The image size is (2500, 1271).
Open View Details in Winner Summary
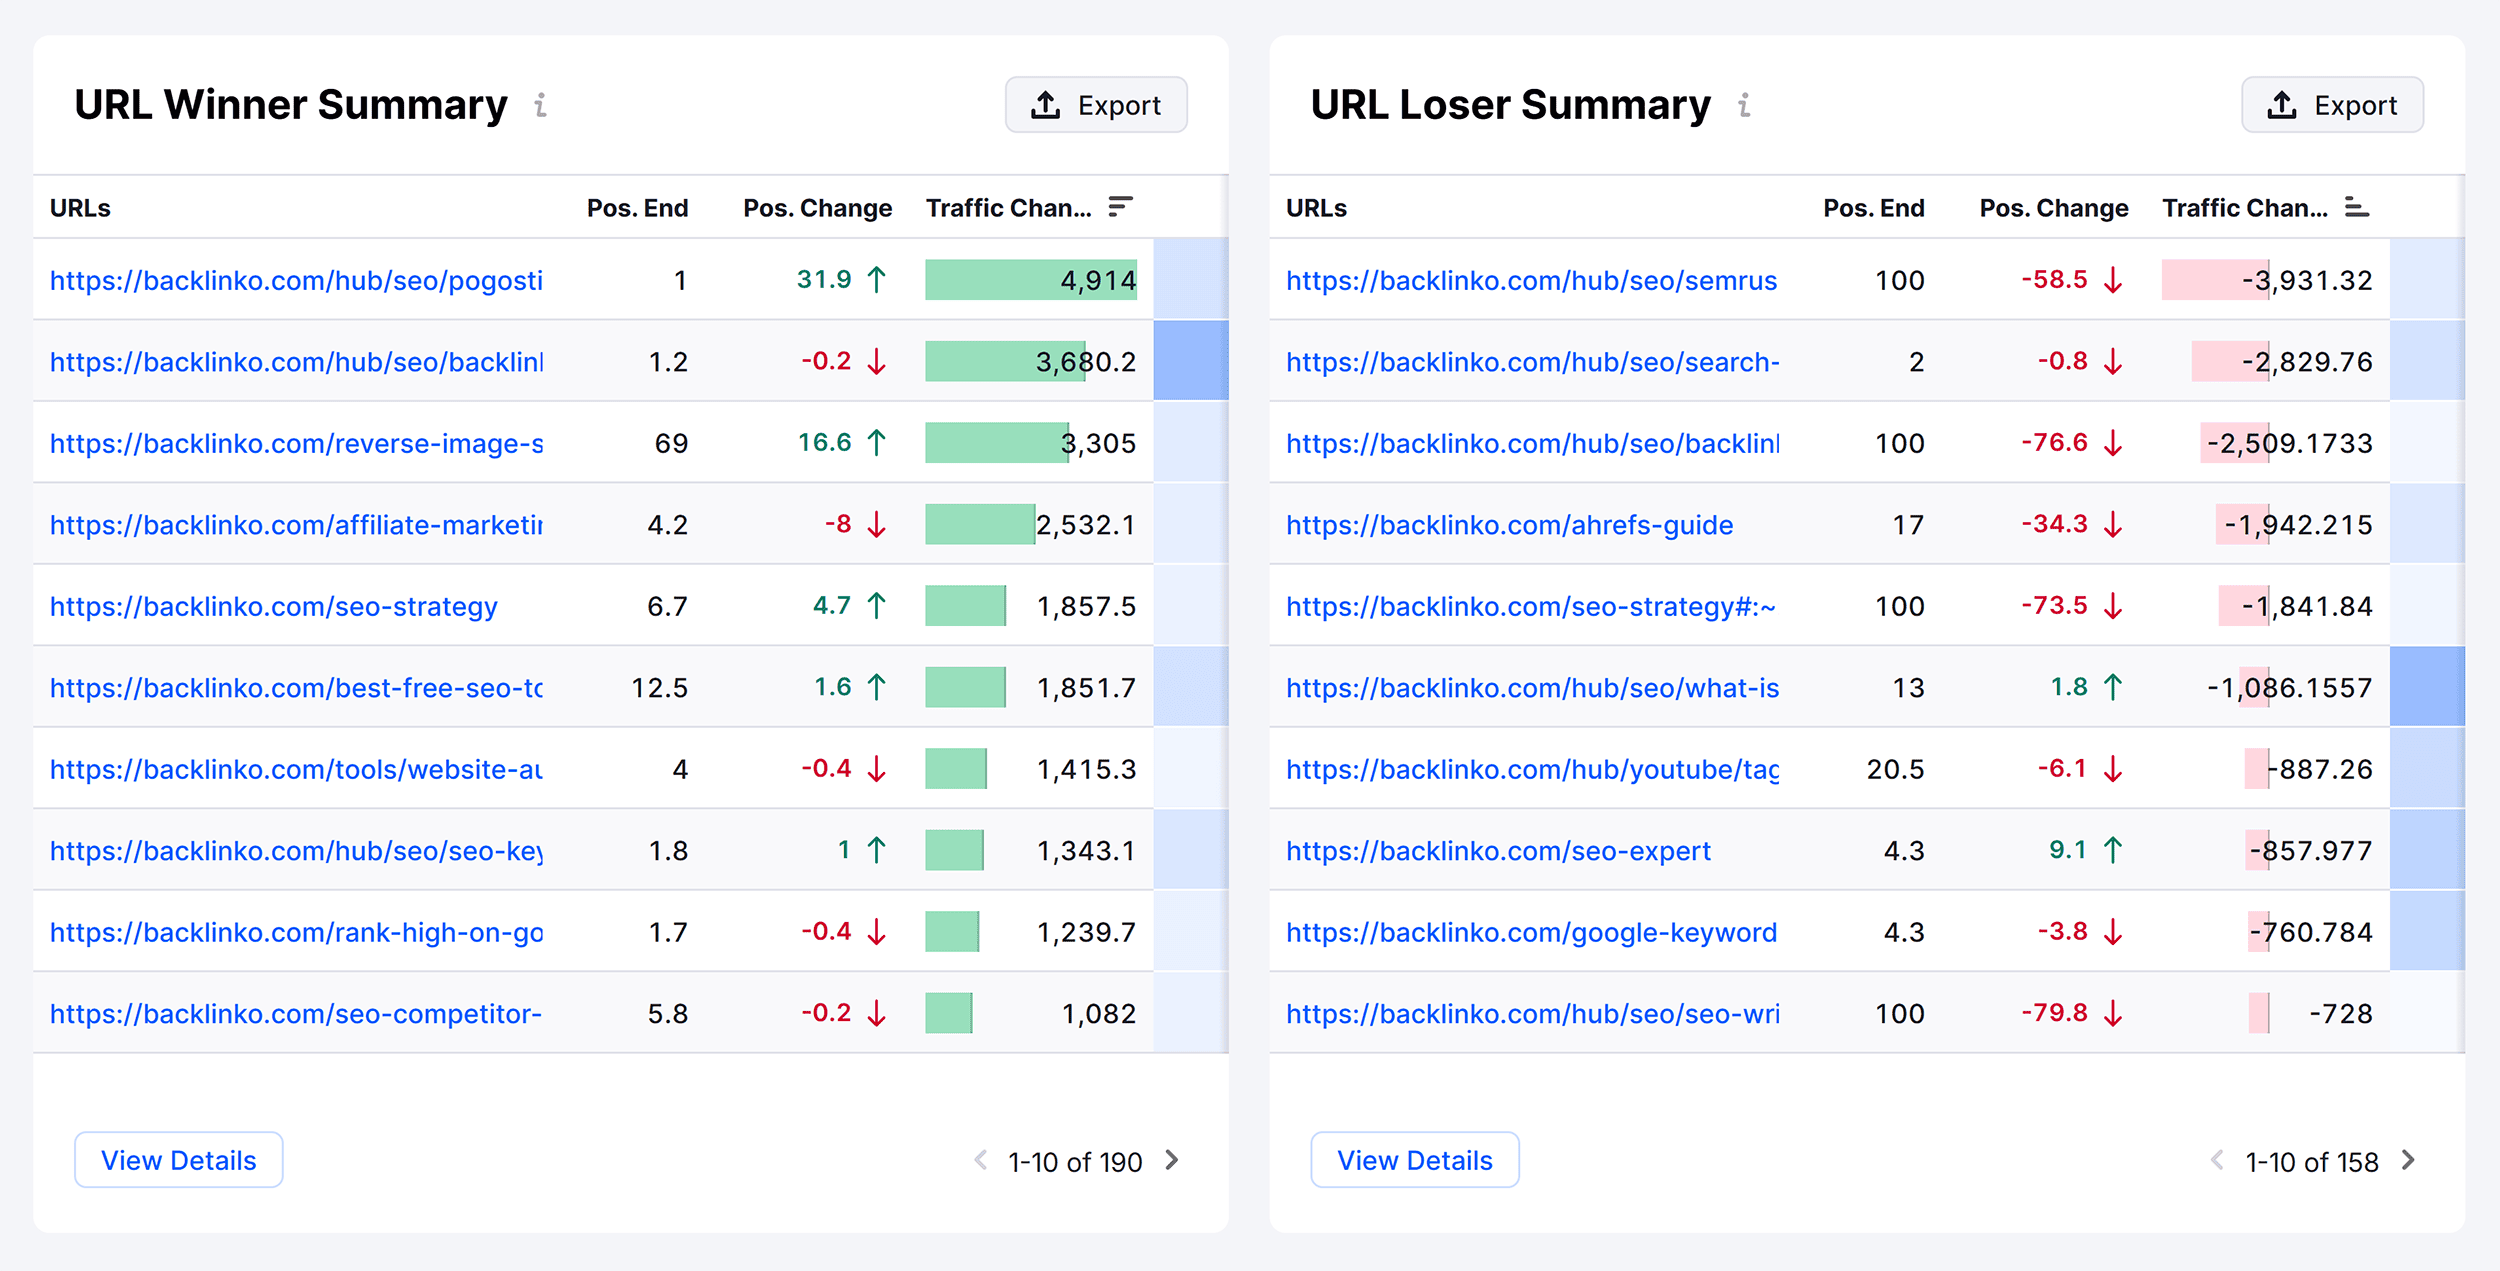(179, 1160)
